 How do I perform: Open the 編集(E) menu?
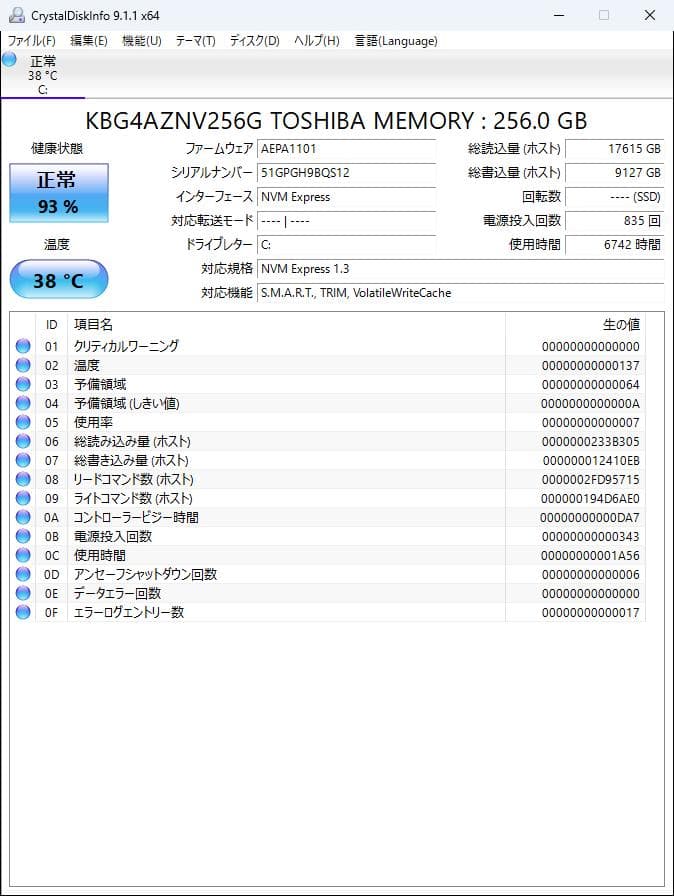pyautogui.click(x=89, y=41)
